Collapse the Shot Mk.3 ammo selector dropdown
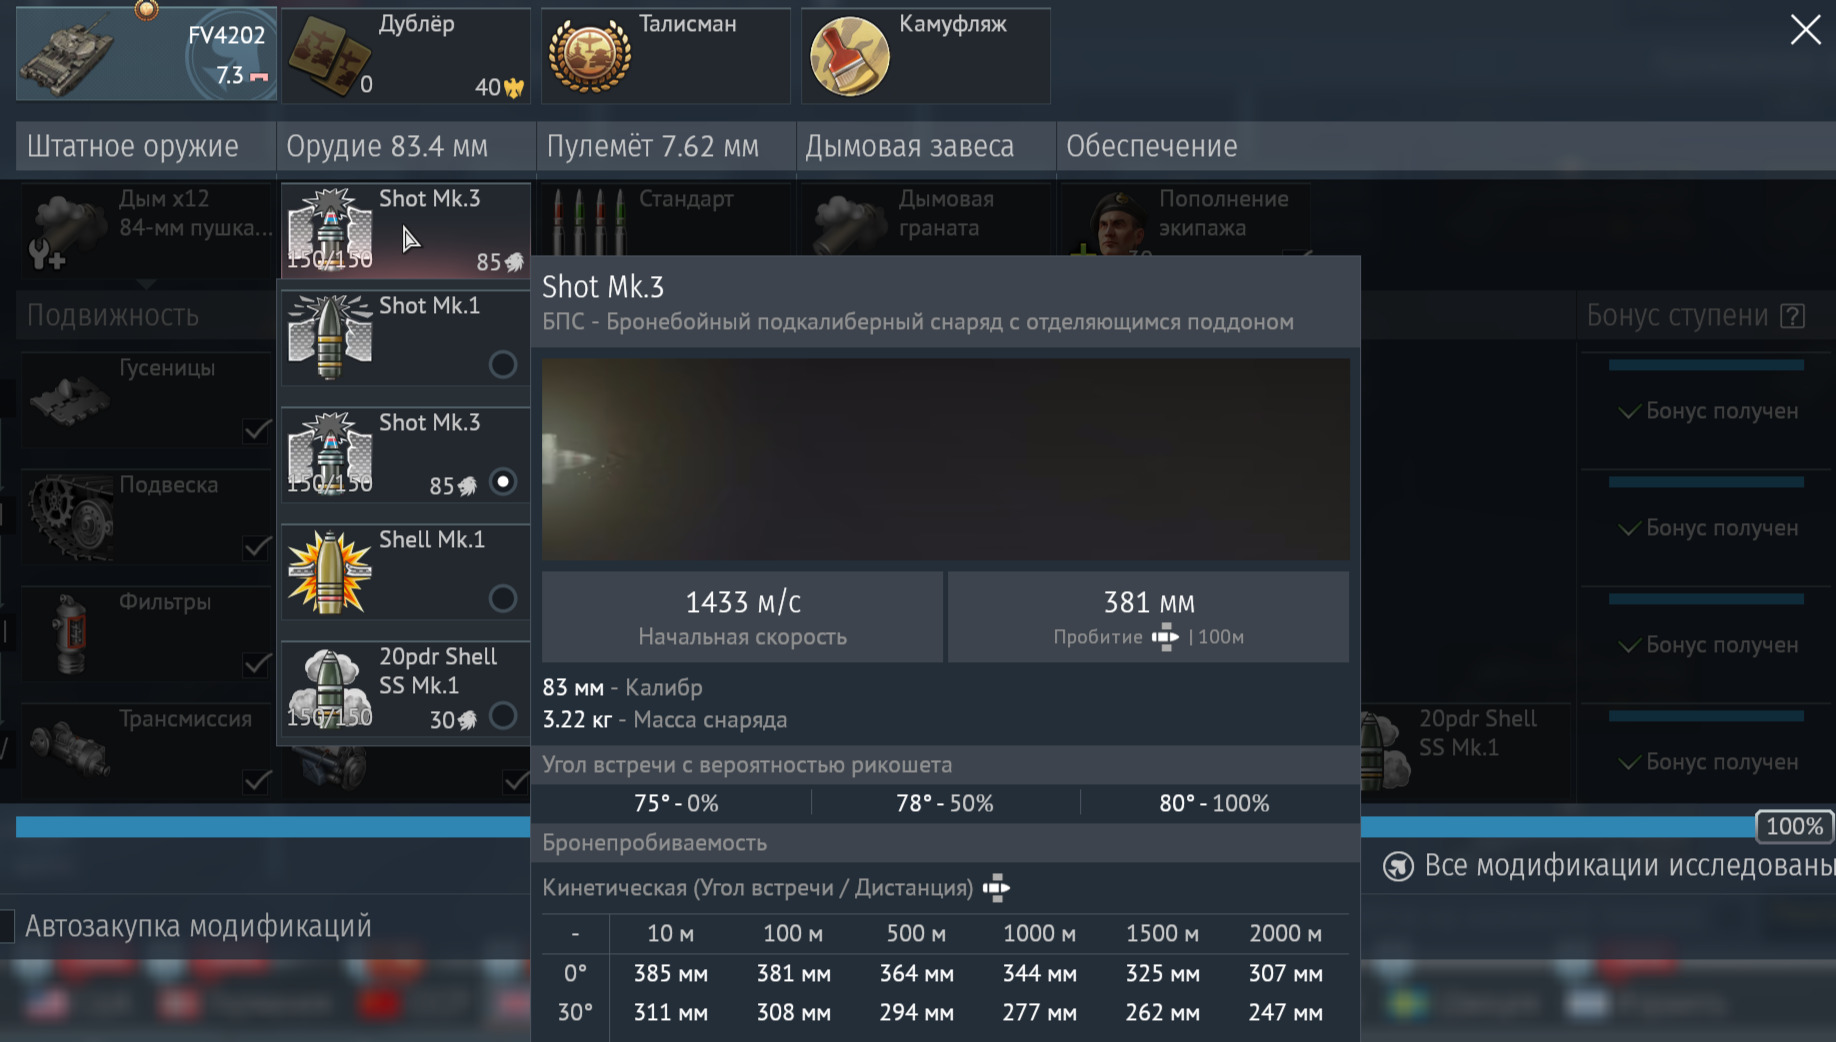The image size is (1836, 1042). click(x=405, y=230)
